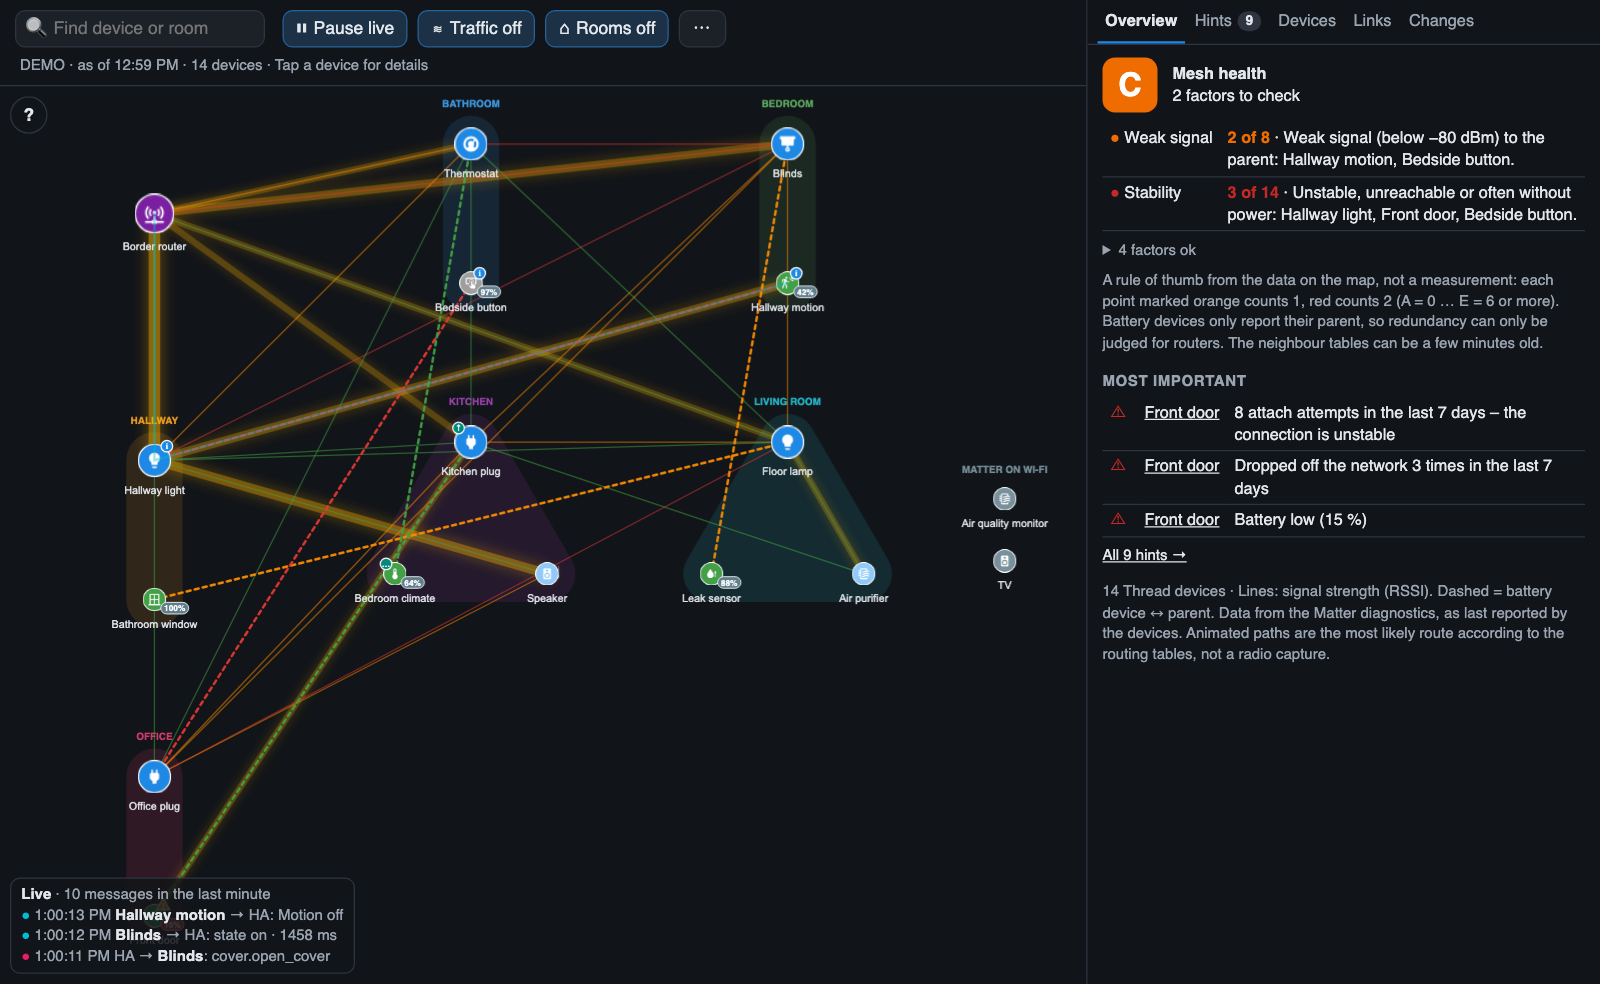Click the Floor lamp node
1600x984 pixels.
point(787,441)
